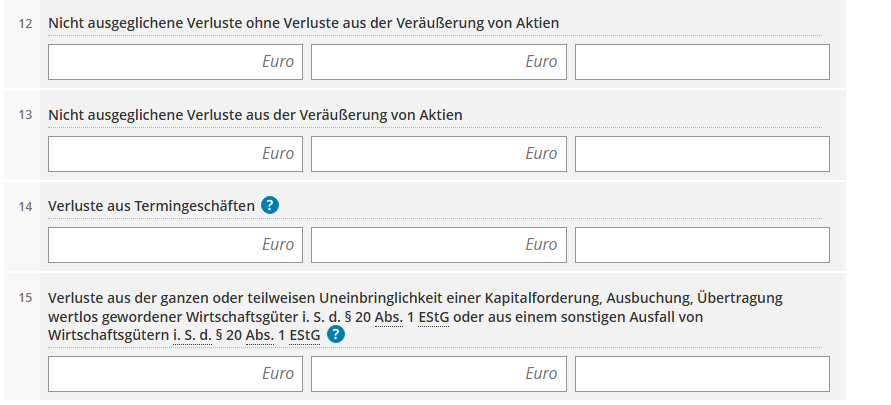Select second Euro field under Termingeschäften

click(439, 245)
